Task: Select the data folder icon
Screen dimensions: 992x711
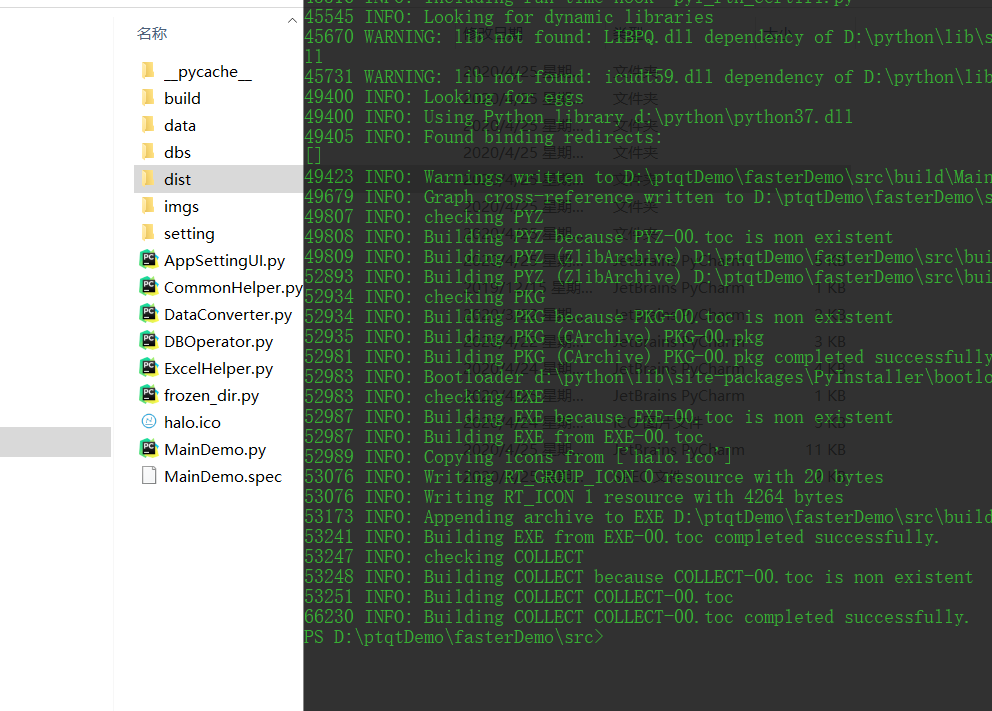Action: pyautogui.click(x=149, y=125)
